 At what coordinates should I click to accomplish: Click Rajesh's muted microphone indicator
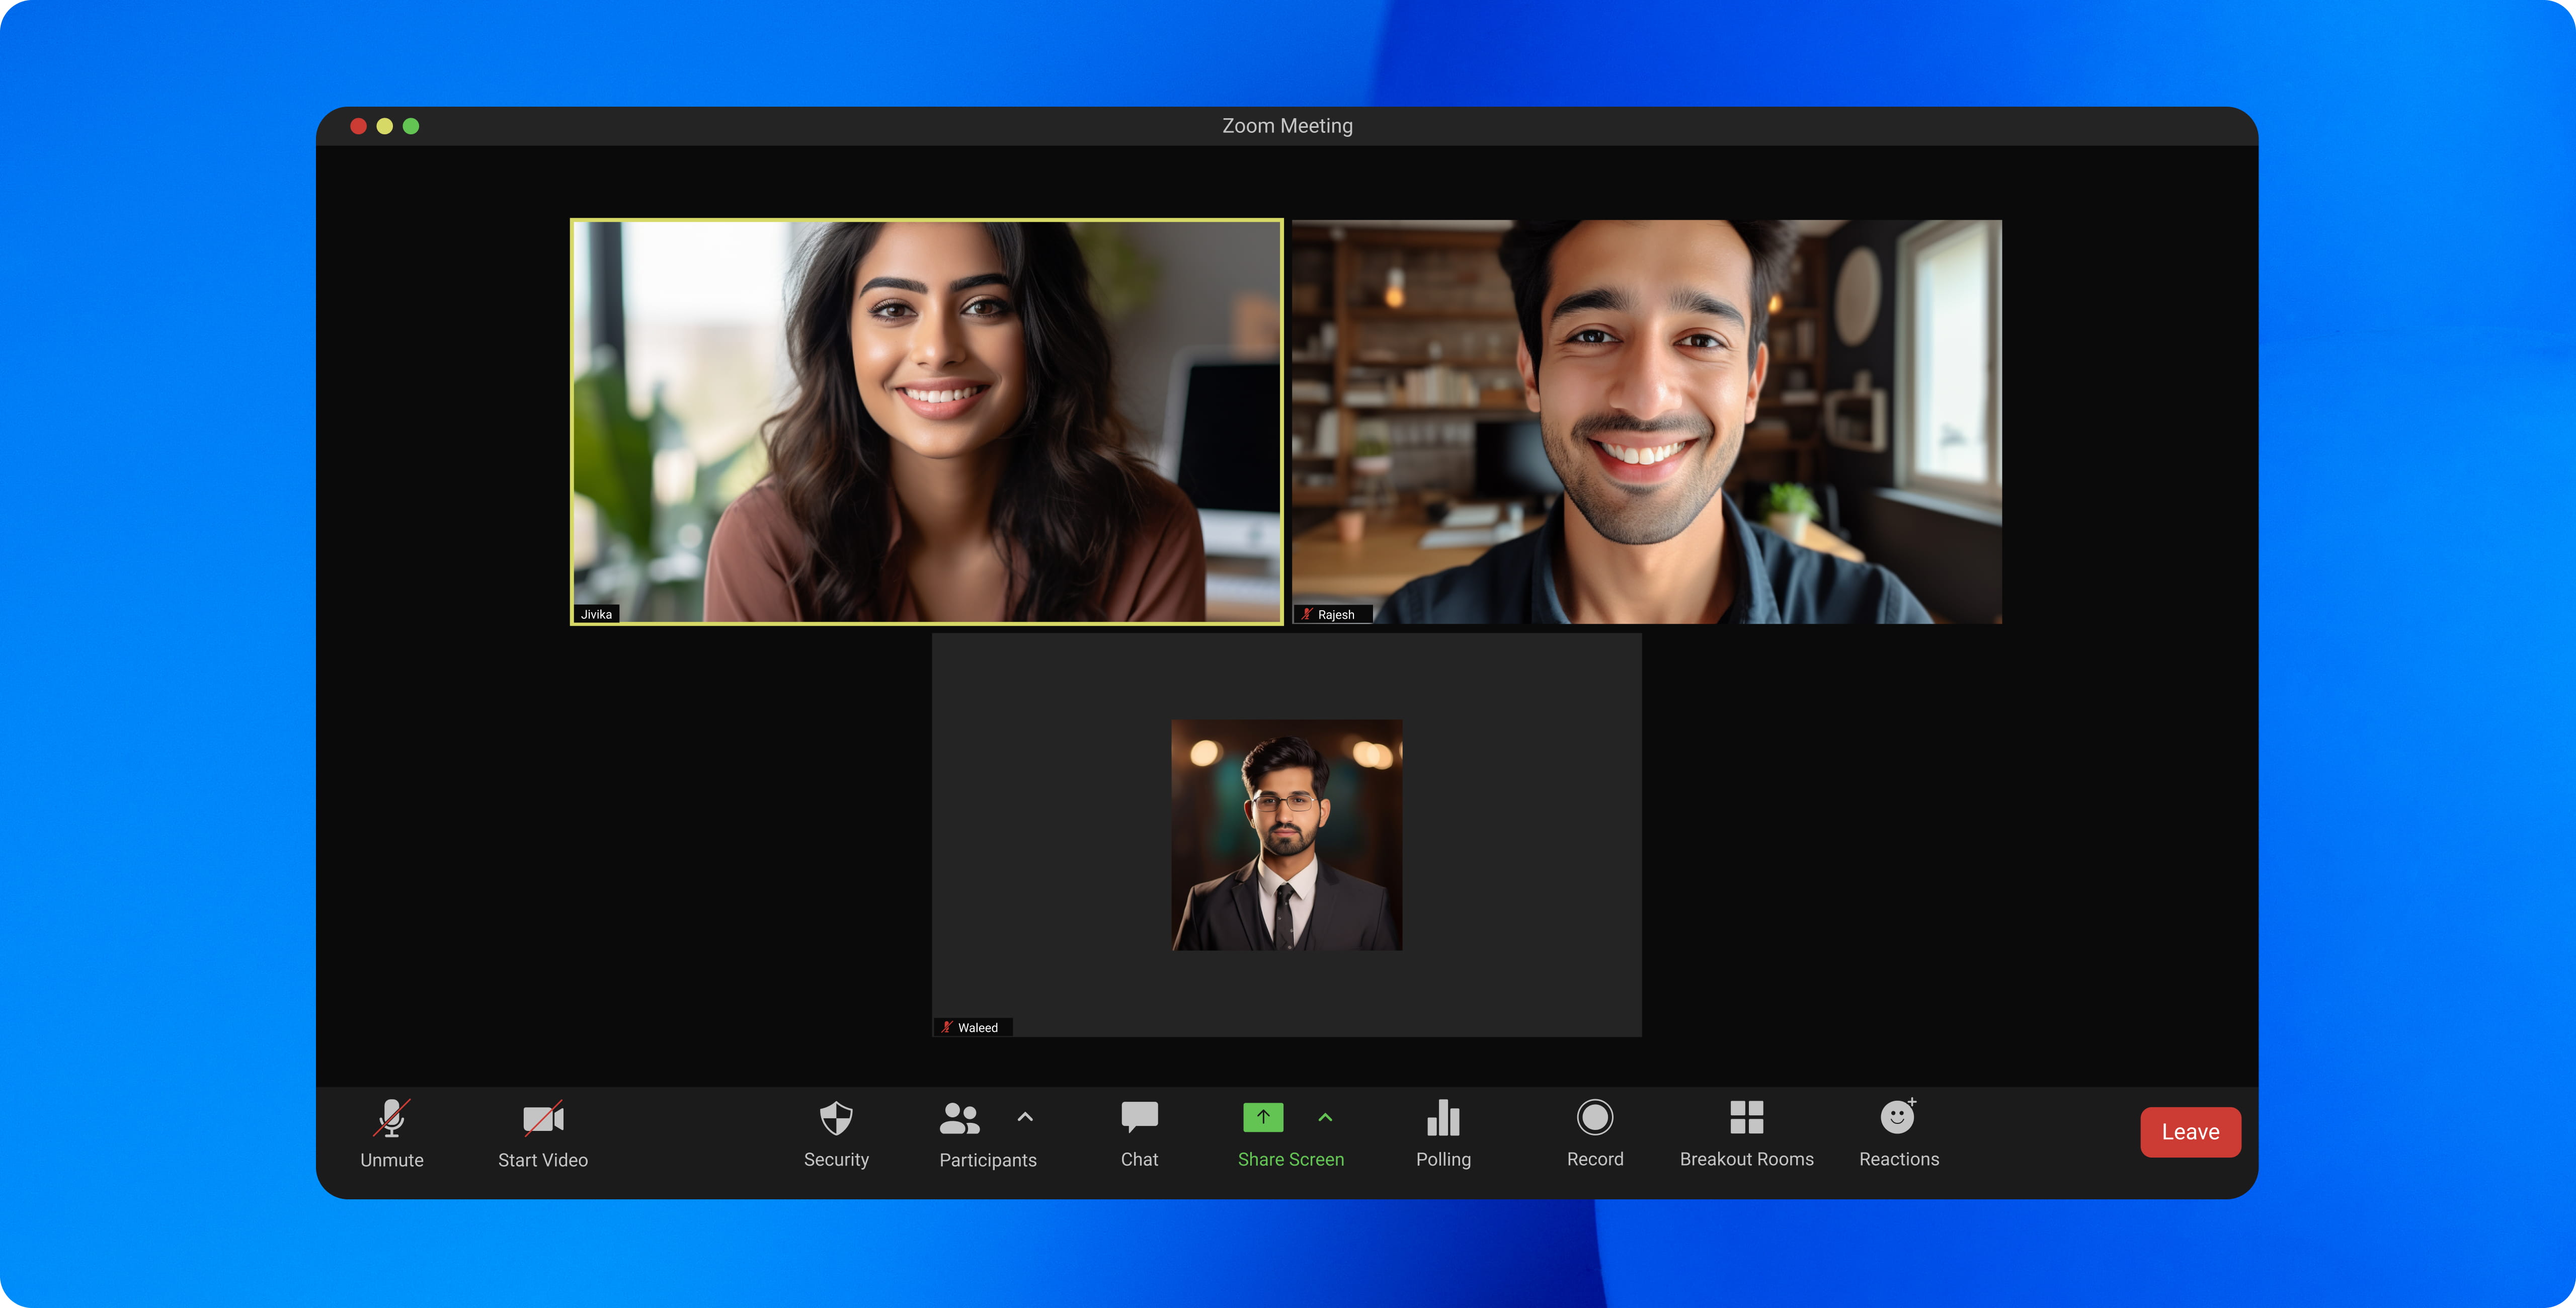coord(1306,615)
